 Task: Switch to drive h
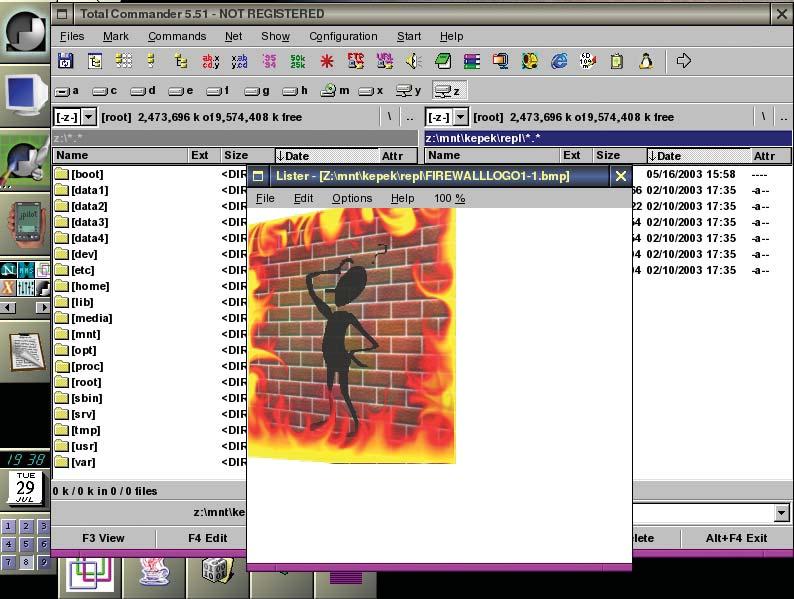(295, 91)
